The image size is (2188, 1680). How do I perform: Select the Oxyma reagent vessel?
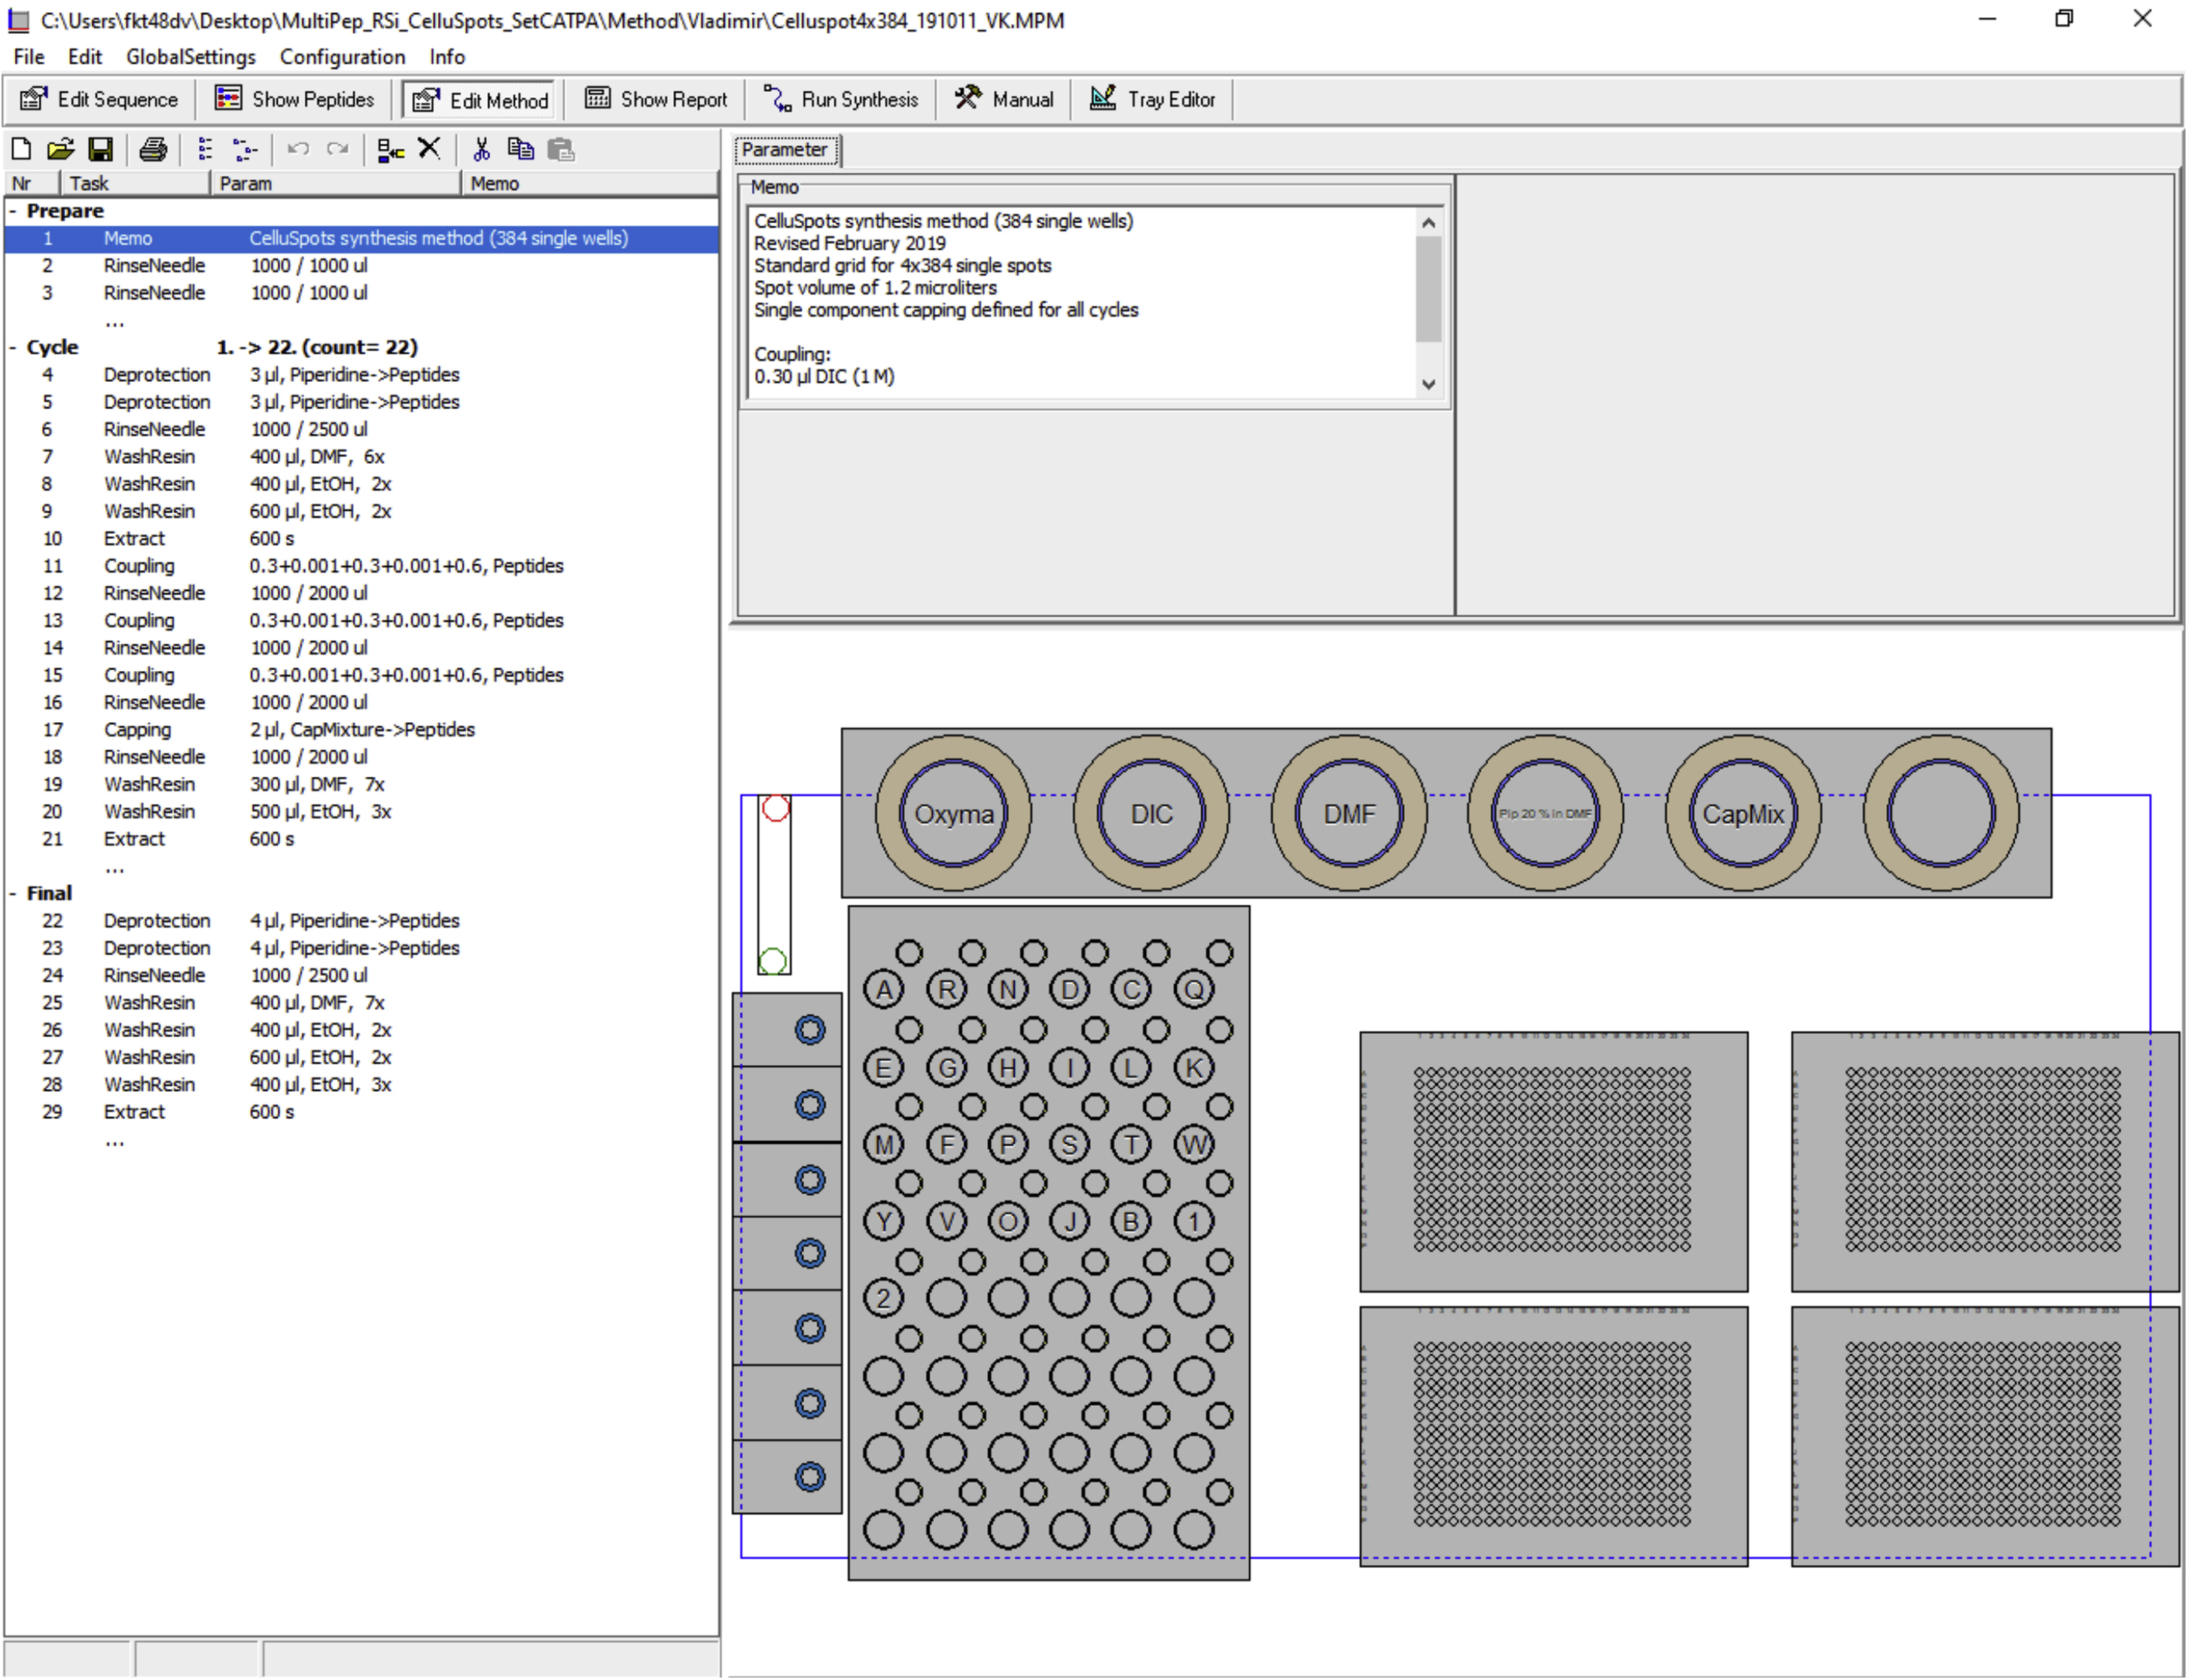coord(953,814)
